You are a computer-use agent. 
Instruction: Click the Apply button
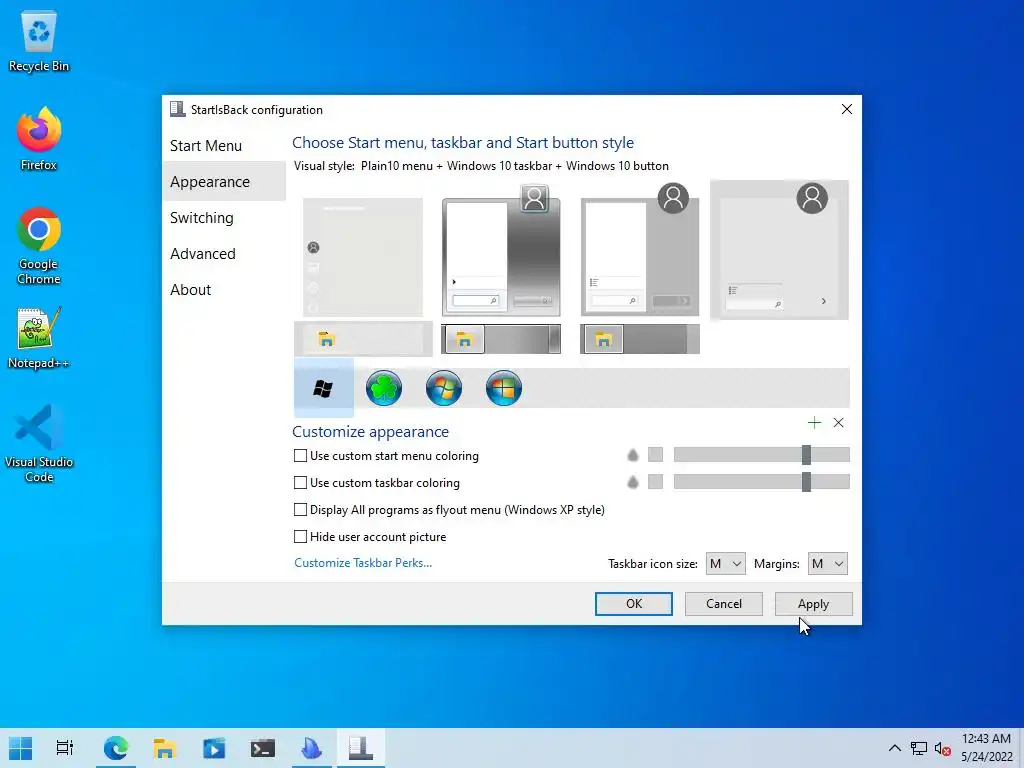point(813,604)
